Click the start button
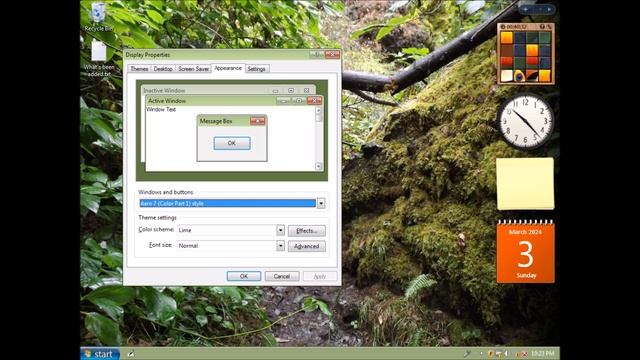 coord(100,353)
